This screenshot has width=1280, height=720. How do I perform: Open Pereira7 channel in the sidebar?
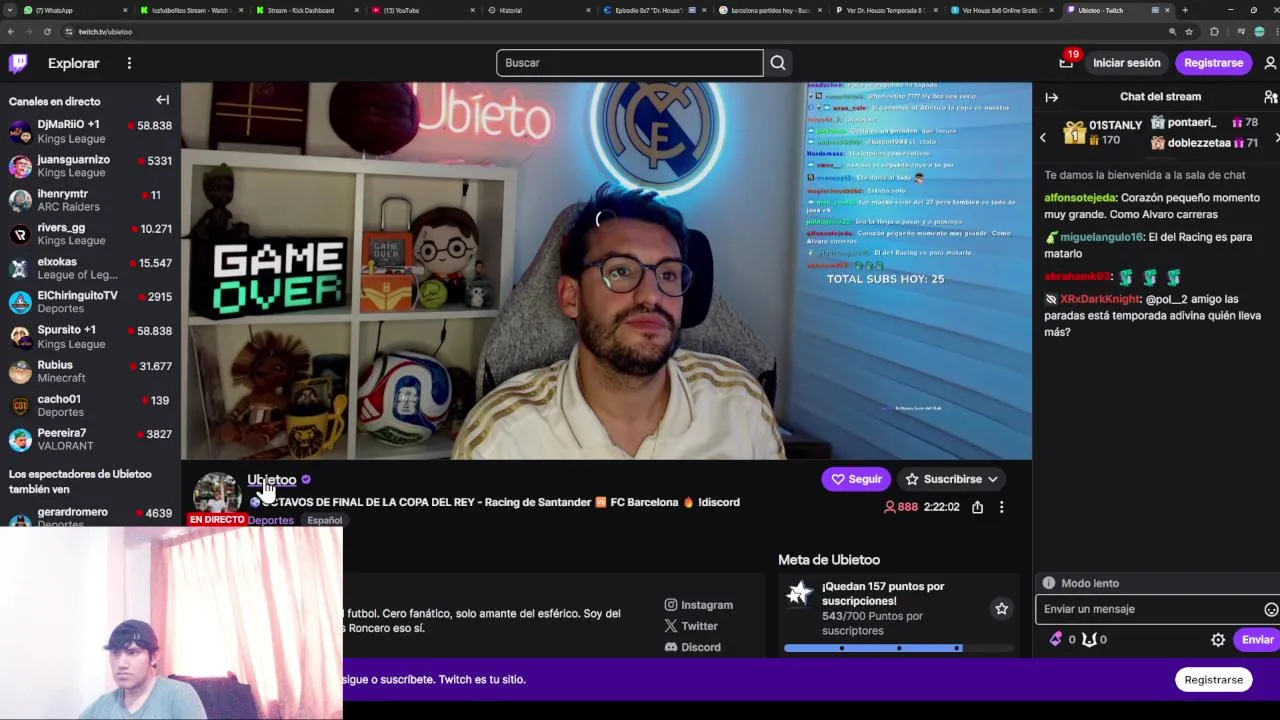(x=90, y=439)
